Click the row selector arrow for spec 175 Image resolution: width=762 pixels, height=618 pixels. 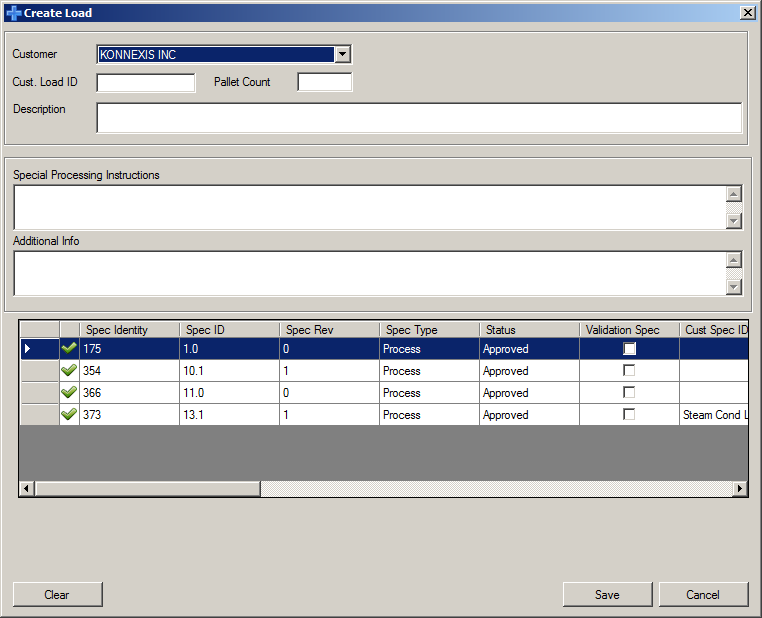(28, 349)
